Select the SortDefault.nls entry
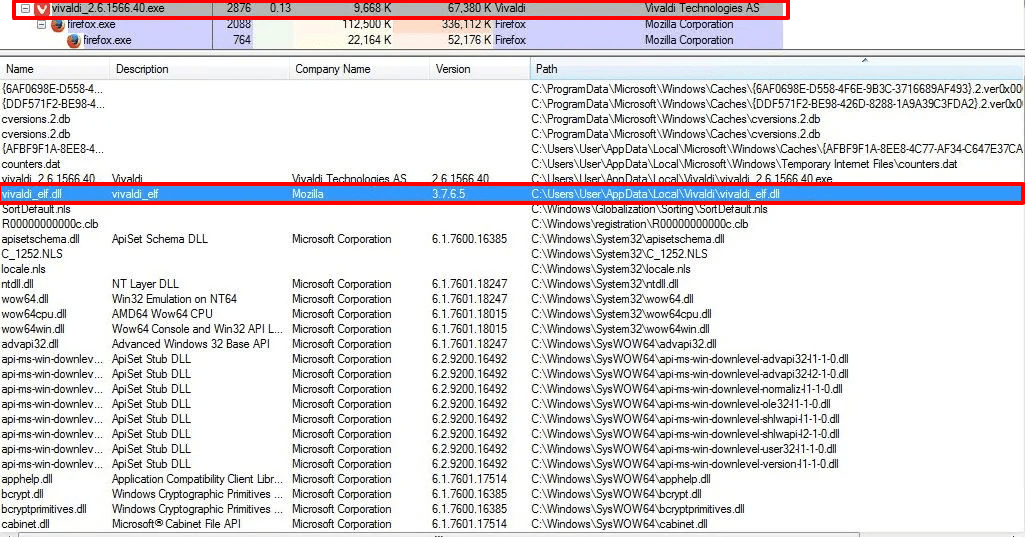The image size is (1025, 537). 512,209
